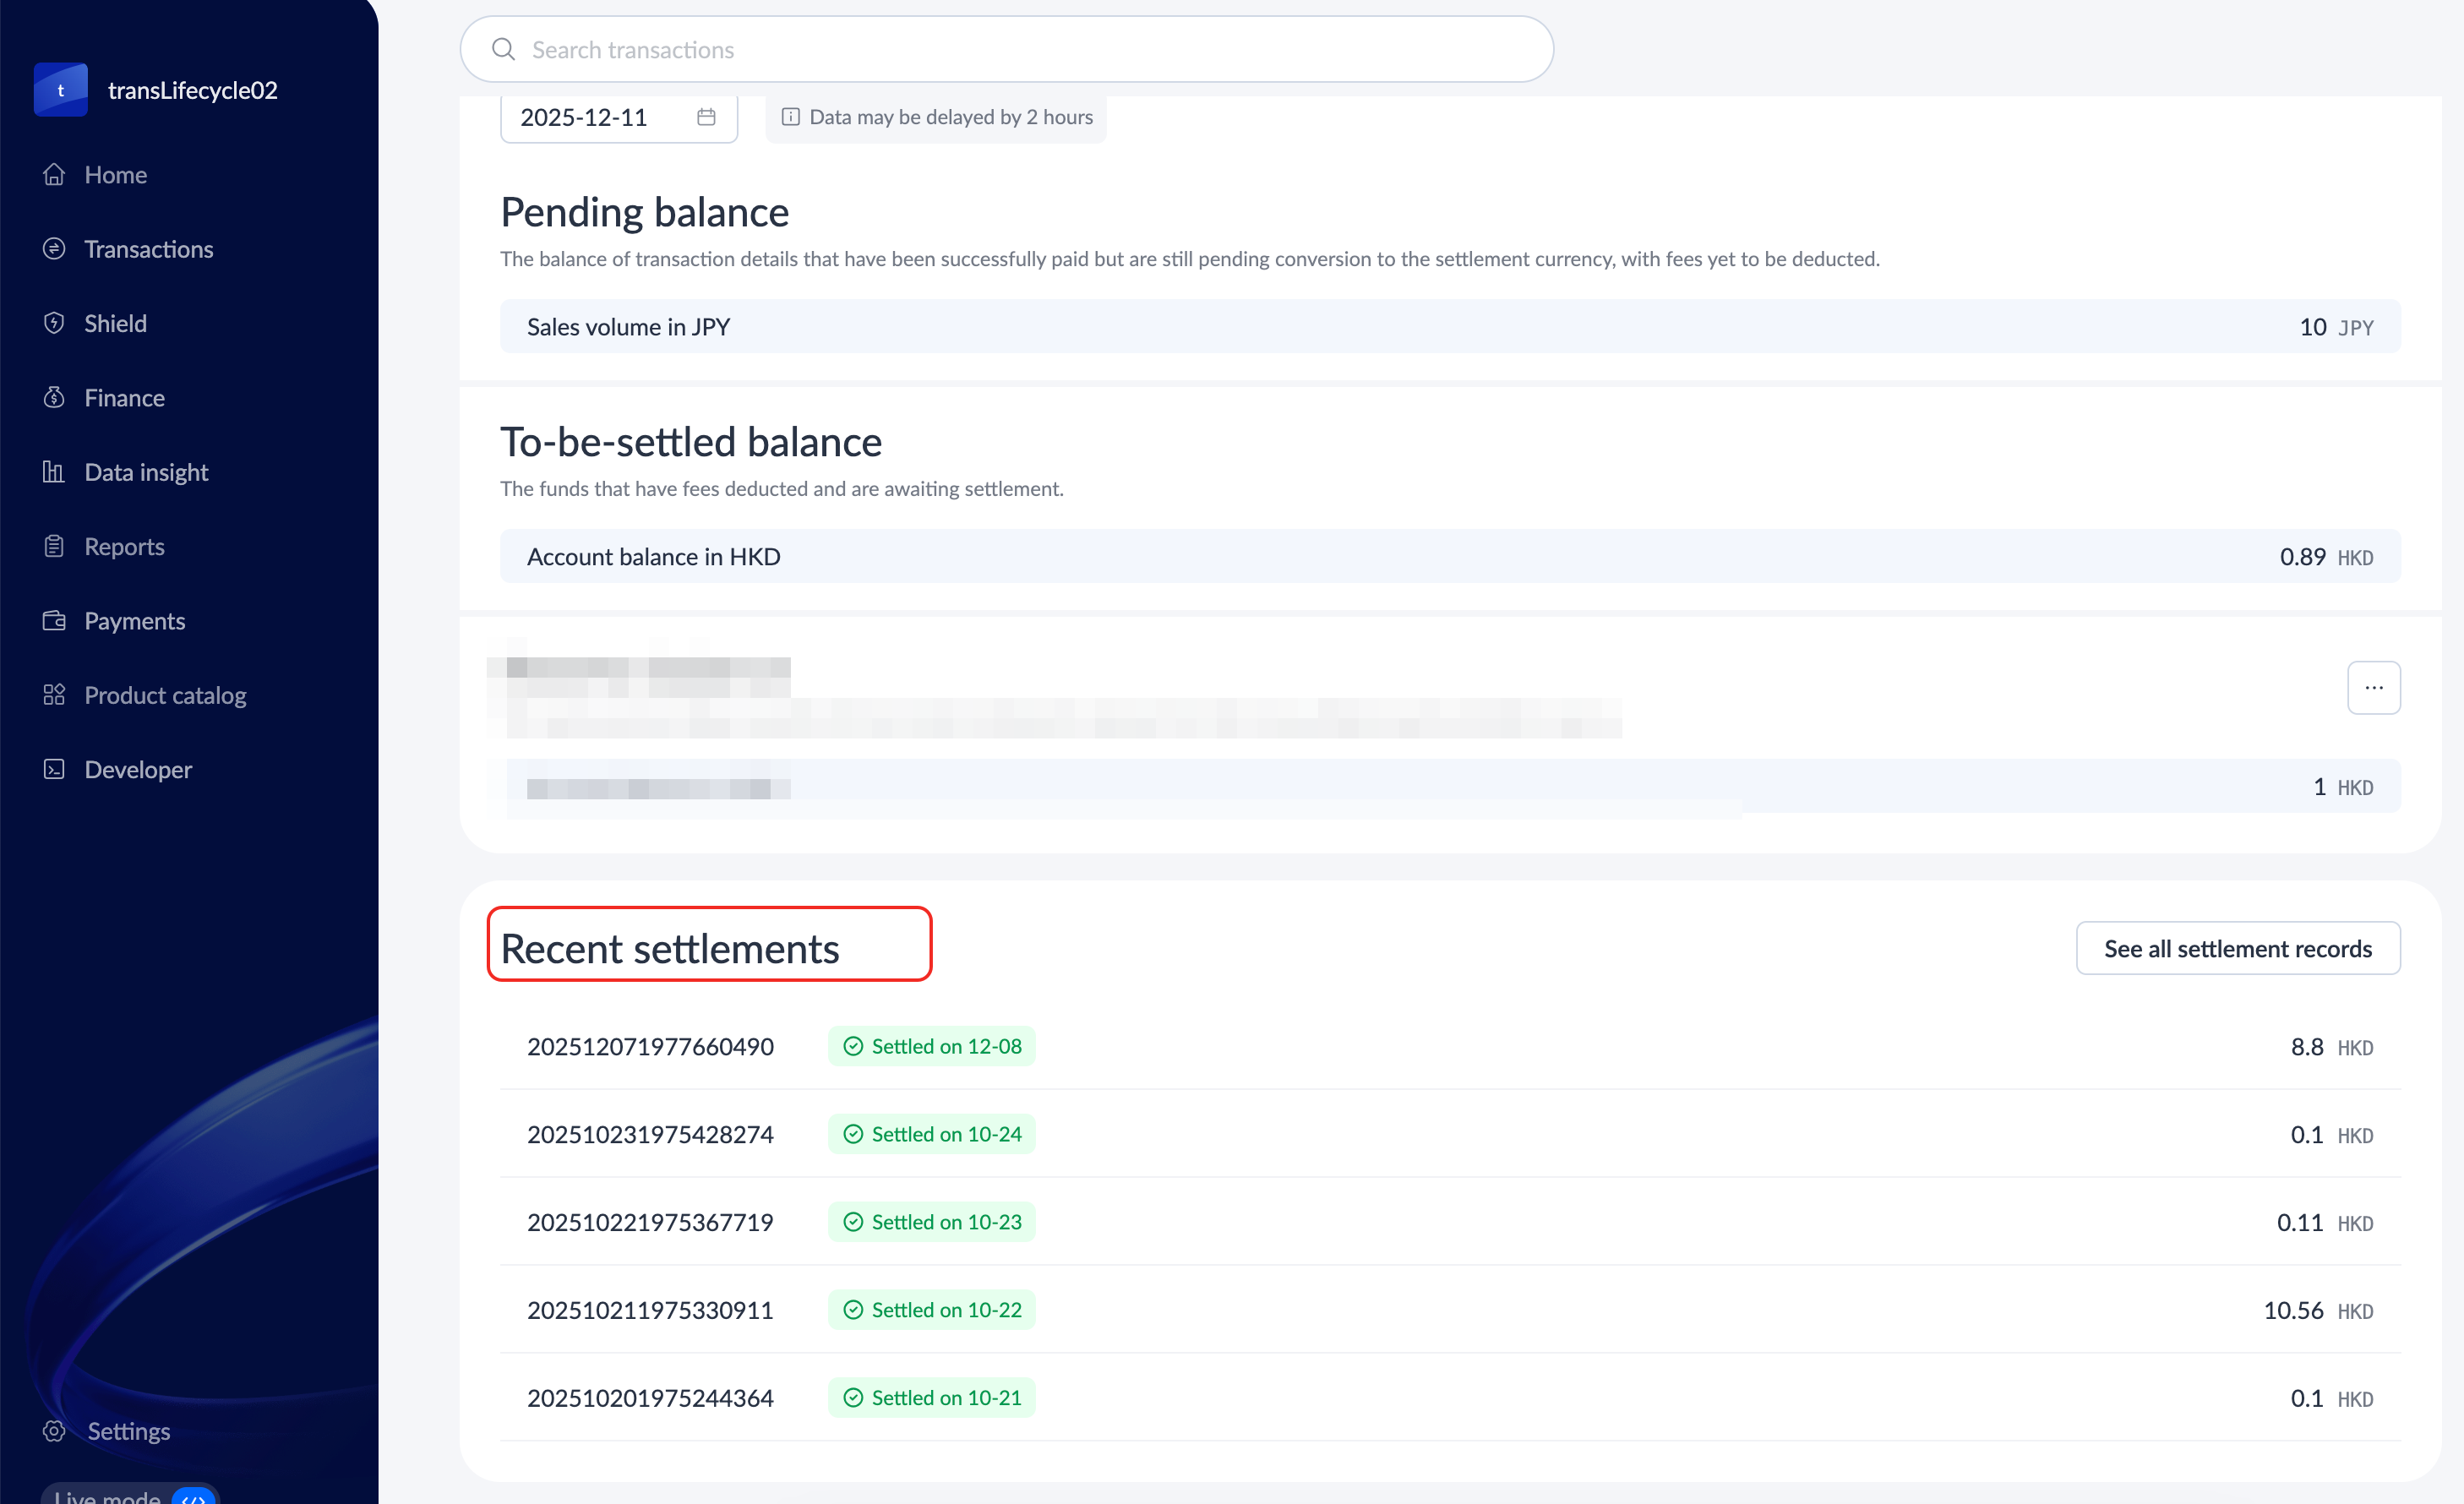Toggle the Live mode switch
Screen dimensions: 2464x1504
[193, 1497]
